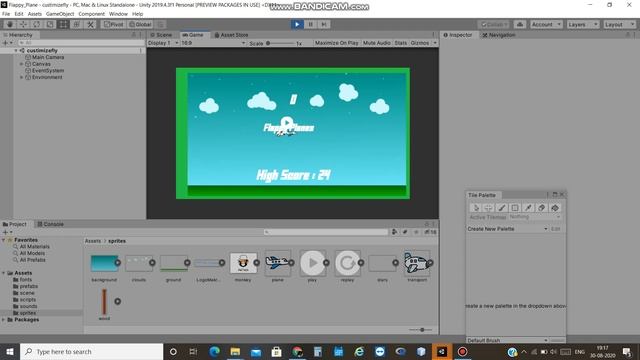
Task: Click Search by Type icon in Project
Action: [x=394, y=232]
